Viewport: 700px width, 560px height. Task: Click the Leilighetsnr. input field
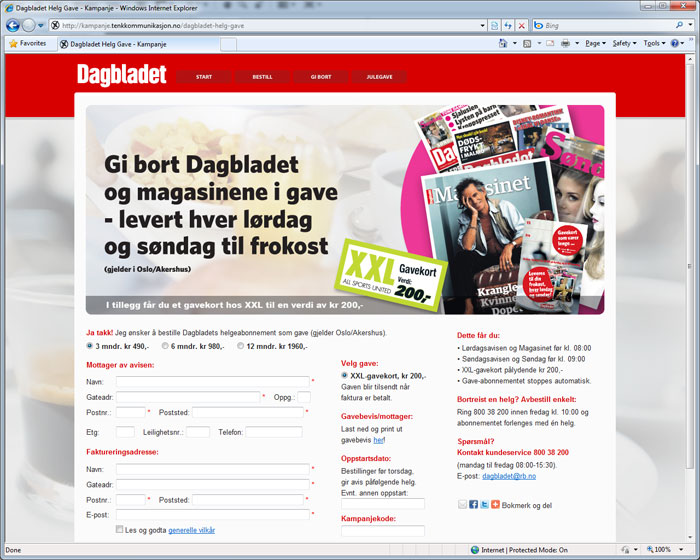point(198,432)
